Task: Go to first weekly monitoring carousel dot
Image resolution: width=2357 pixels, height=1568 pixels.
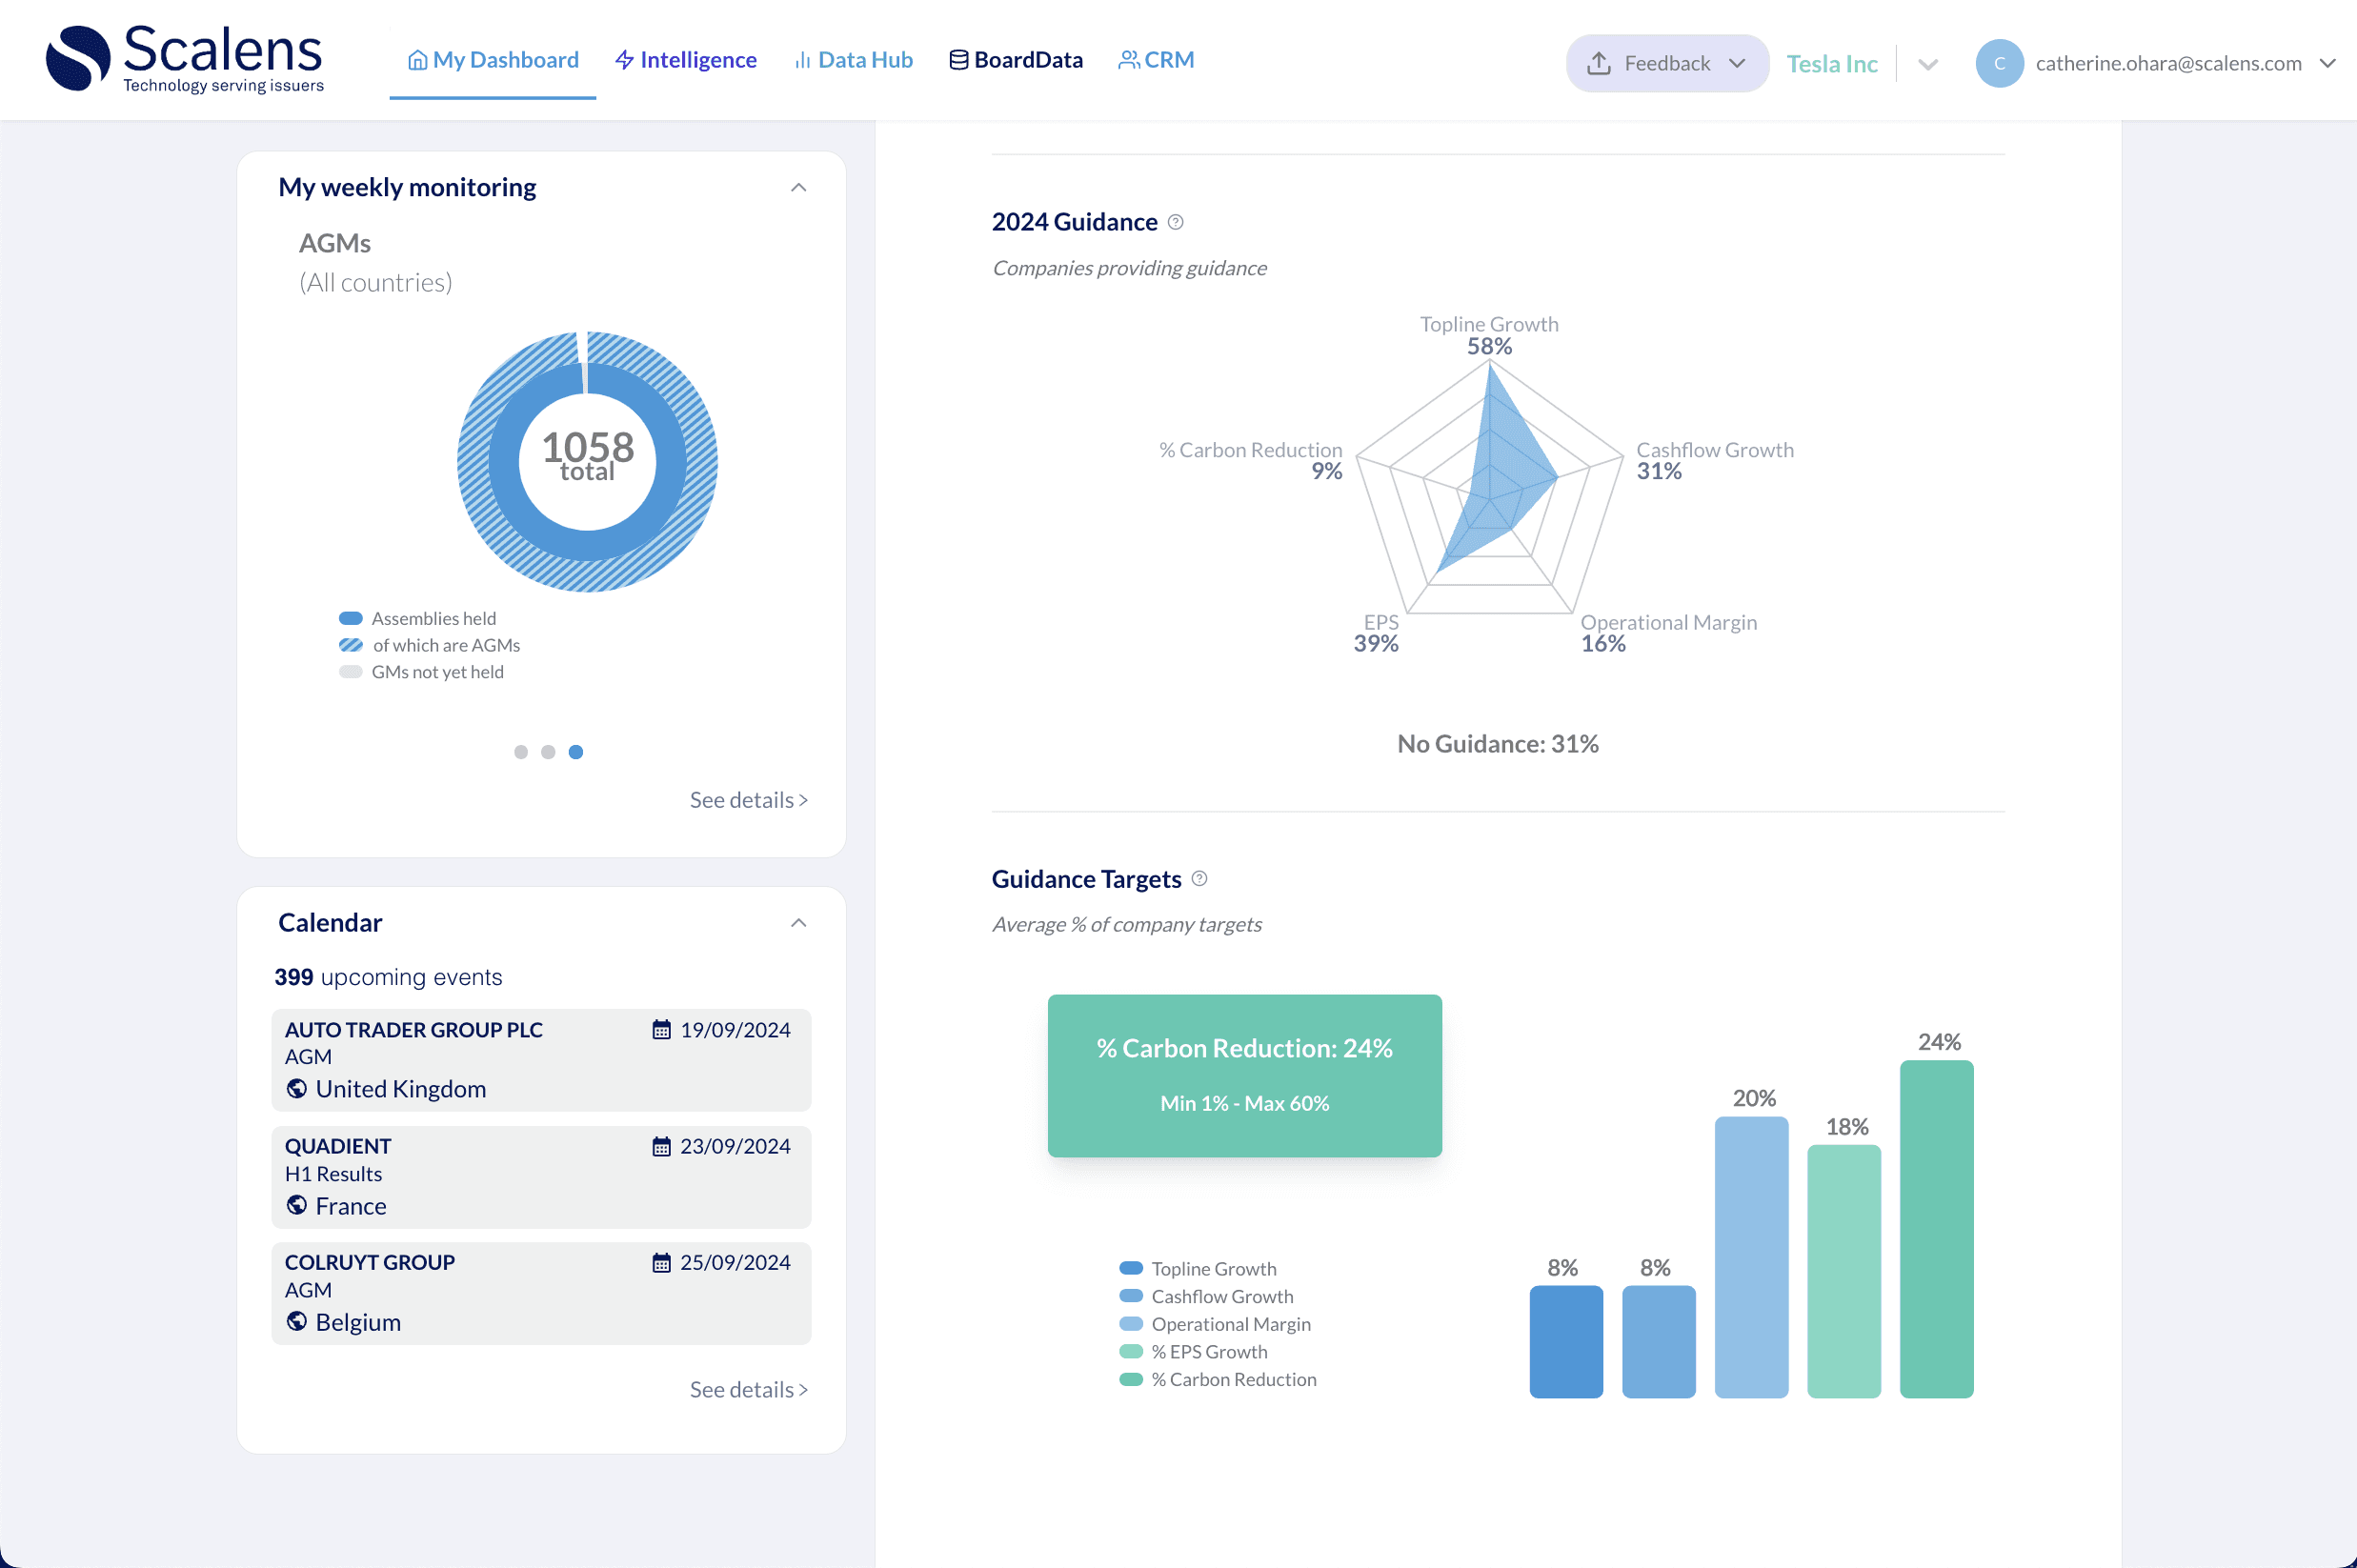Action: pos(521,752)
